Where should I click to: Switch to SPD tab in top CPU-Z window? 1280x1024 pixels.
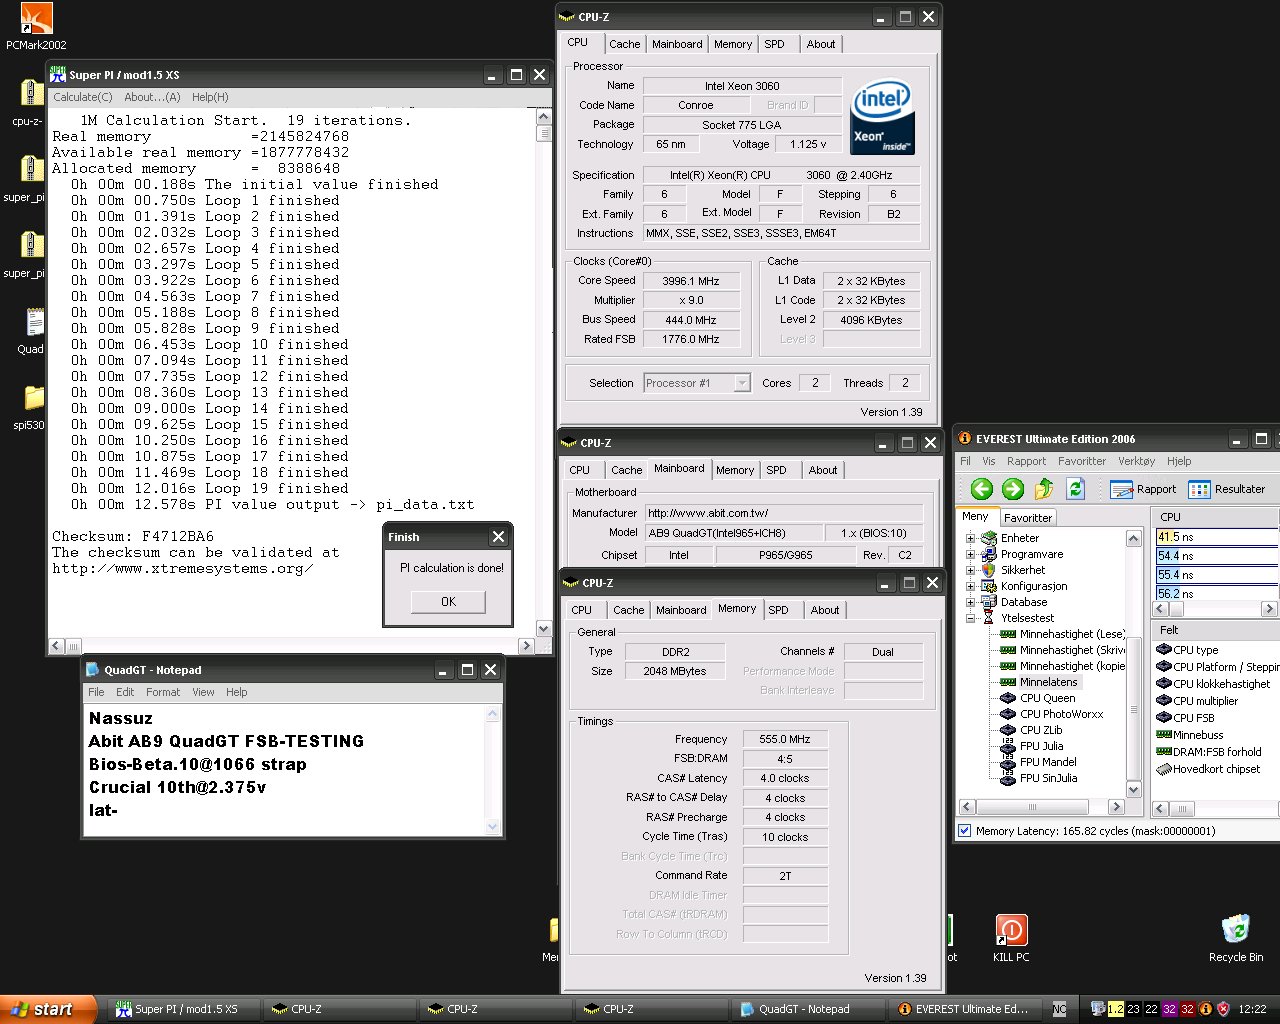pos(774,44)
